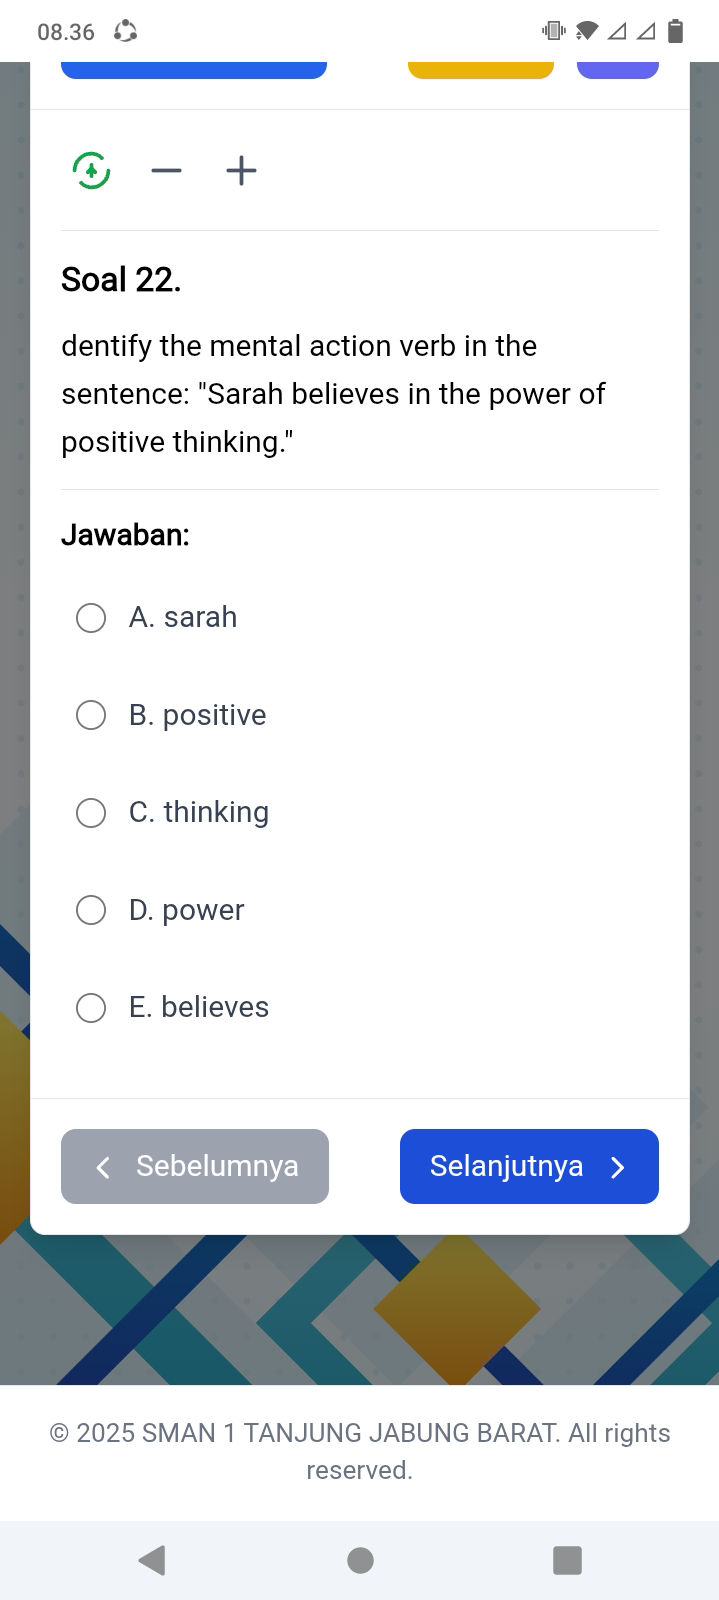This screenshot has height=1600, width=719.
Task: Select answer B. positive
Action: pos(91,715)
